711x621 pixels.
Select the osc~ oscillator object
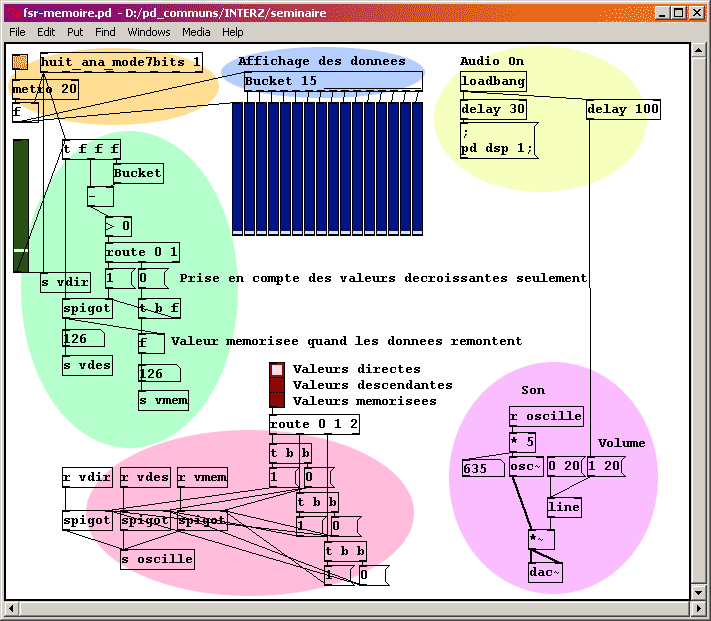(525, 467)
